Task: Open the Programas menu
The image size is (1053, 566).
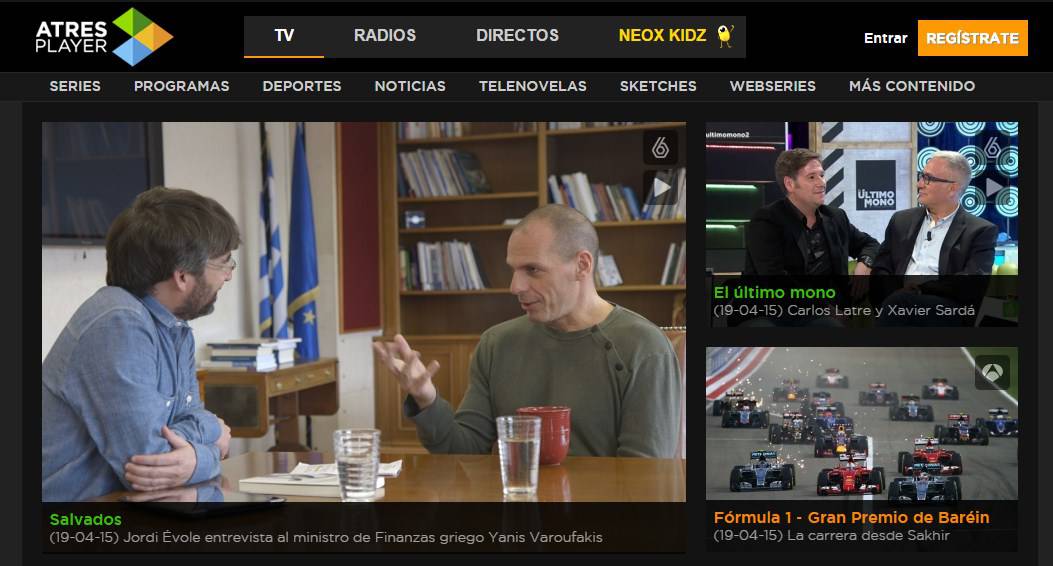Action: point(181,86)
